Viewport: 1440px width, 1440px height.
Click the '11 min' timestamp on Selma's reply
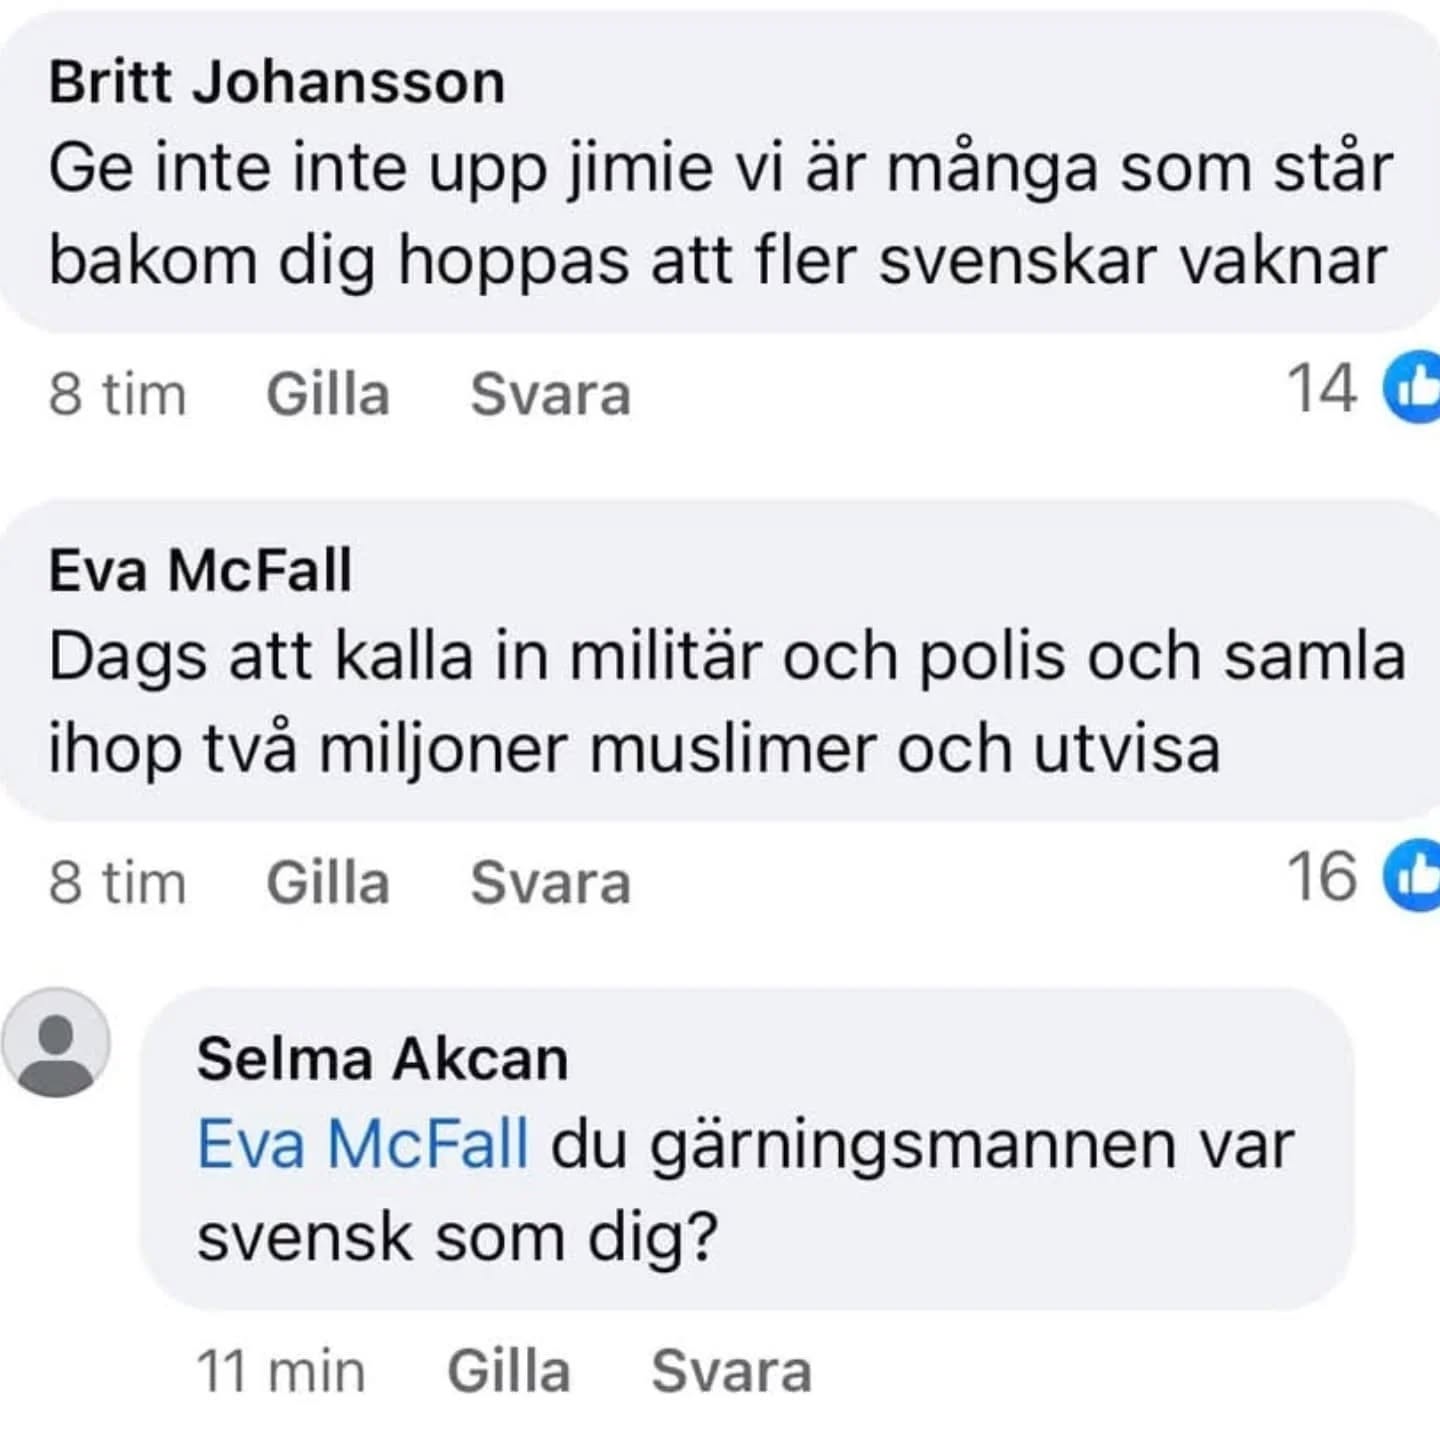tap(280, 1371)
